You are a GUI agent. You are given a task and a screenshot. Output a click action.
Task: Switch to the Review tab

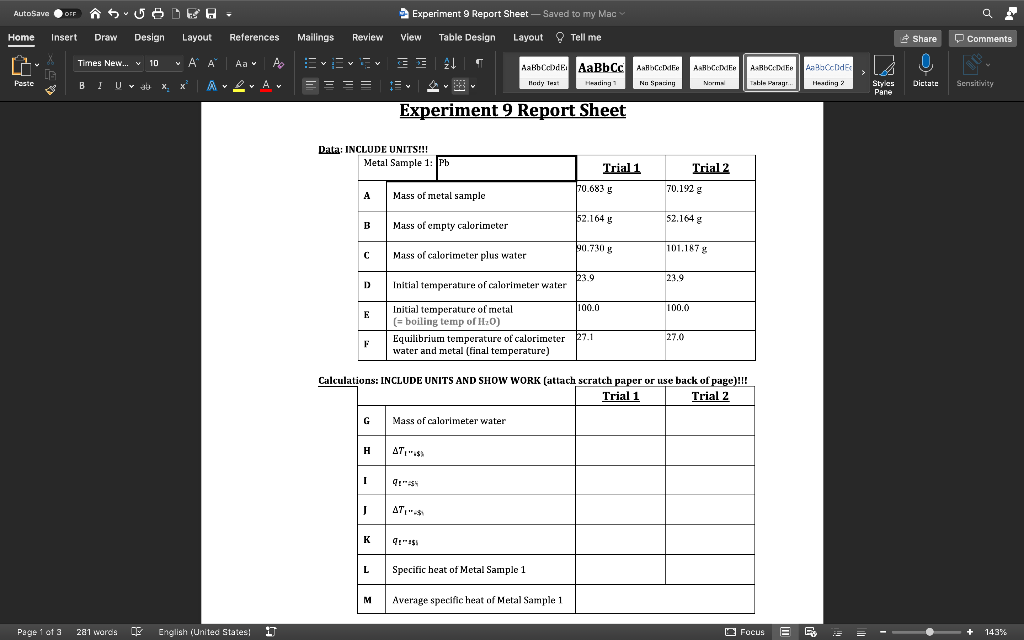tap(367, 37)
